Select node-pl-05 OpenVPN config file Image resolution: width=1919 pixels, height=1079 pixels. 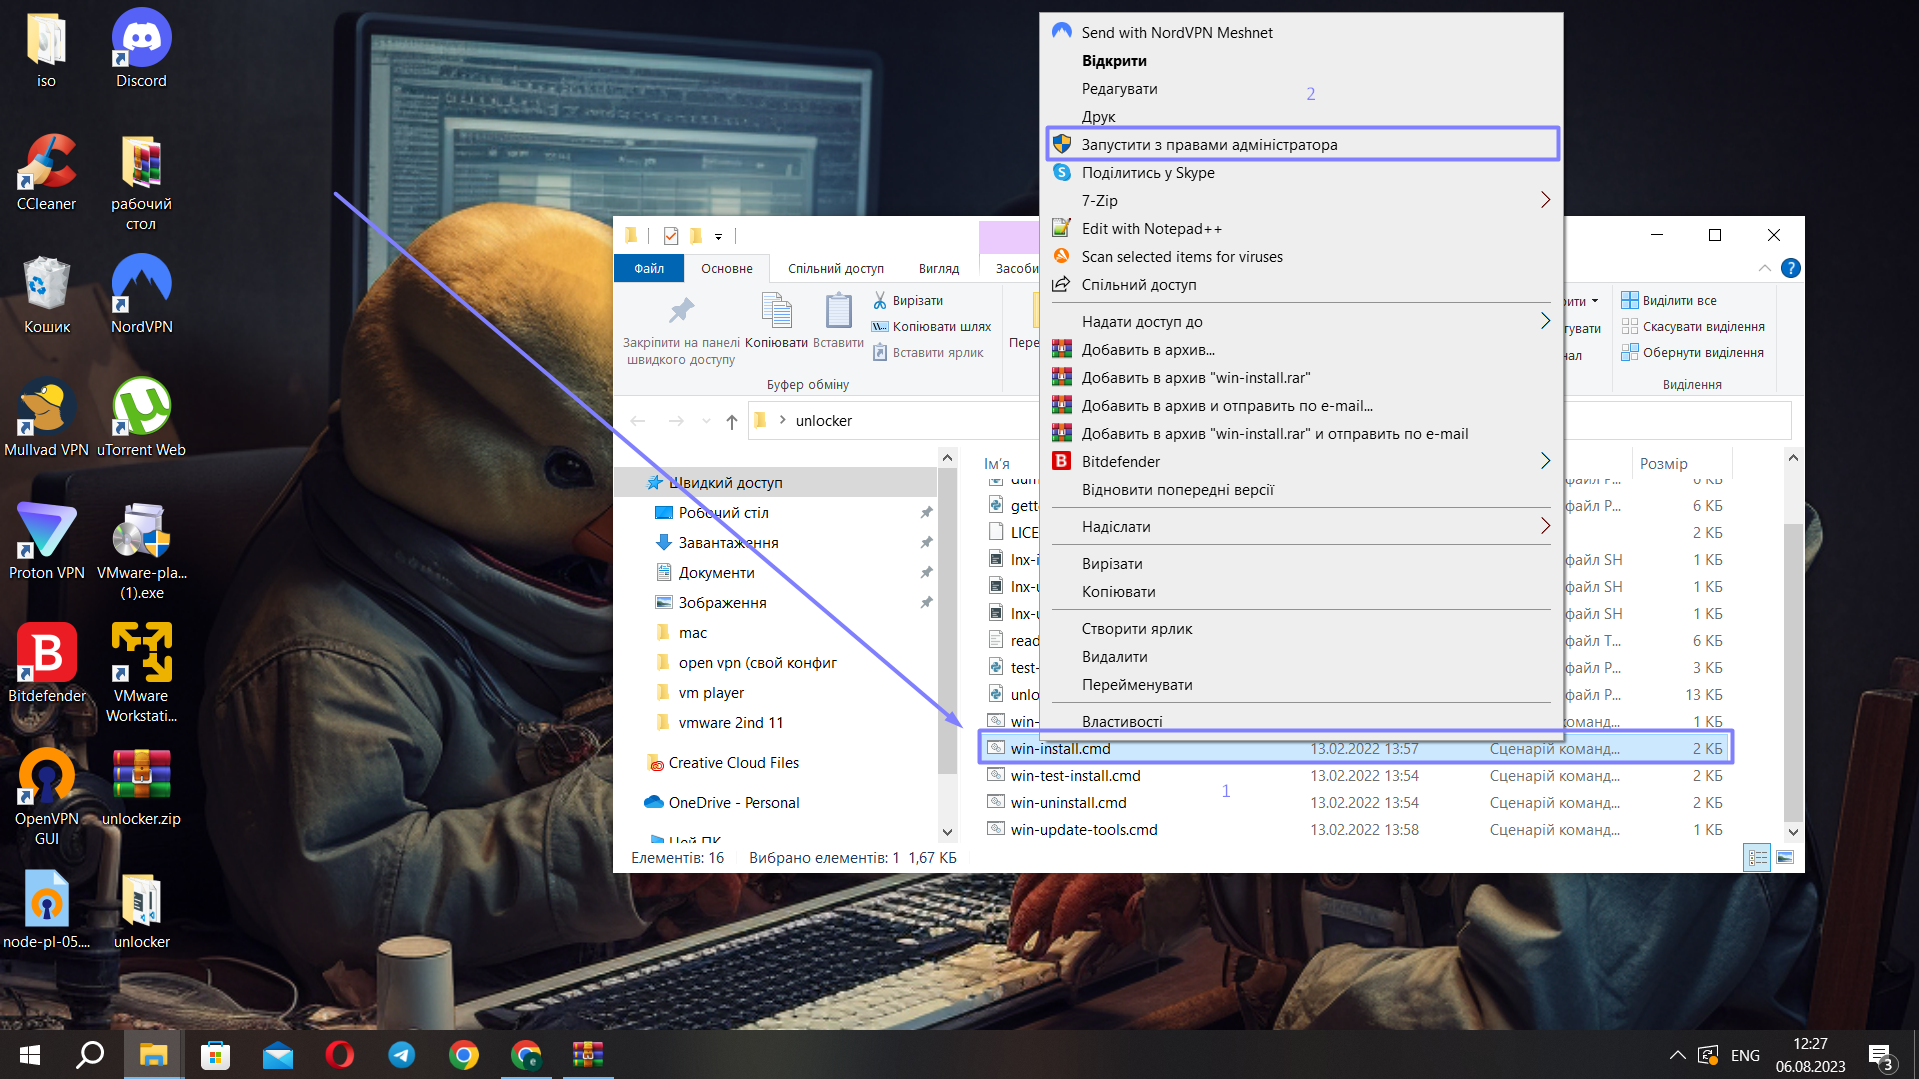click(x=46, y=910)
